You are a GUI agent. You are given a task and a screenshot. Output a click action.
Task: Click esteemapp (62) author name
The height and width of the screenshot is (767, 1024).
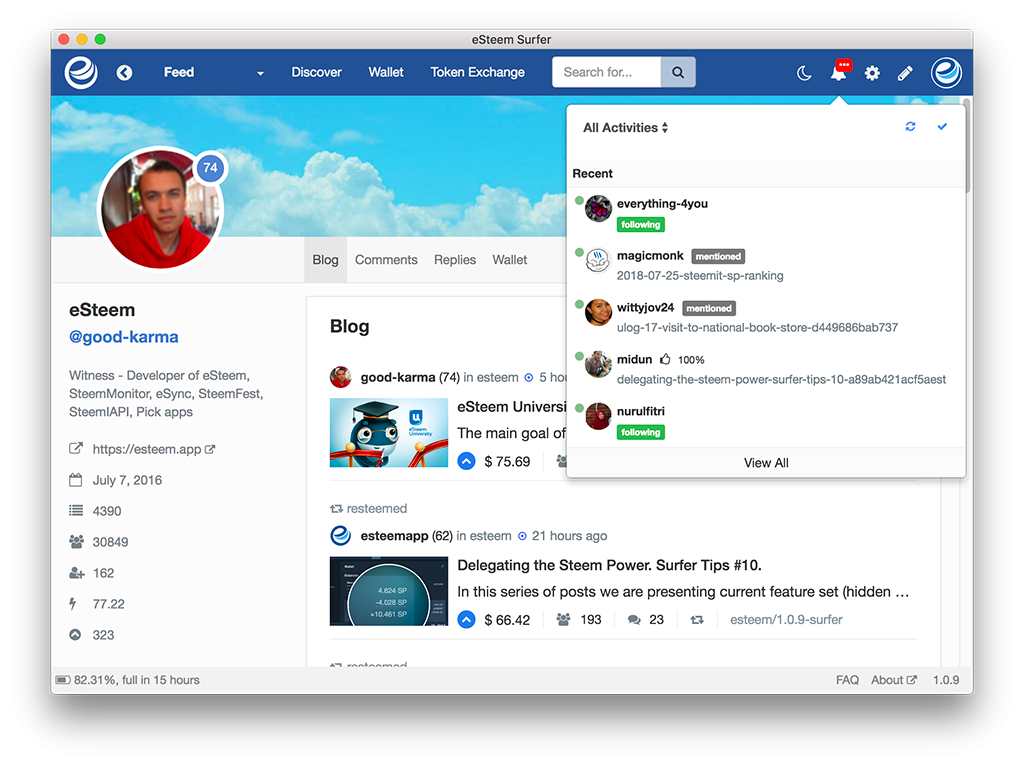tap(406, 536)
